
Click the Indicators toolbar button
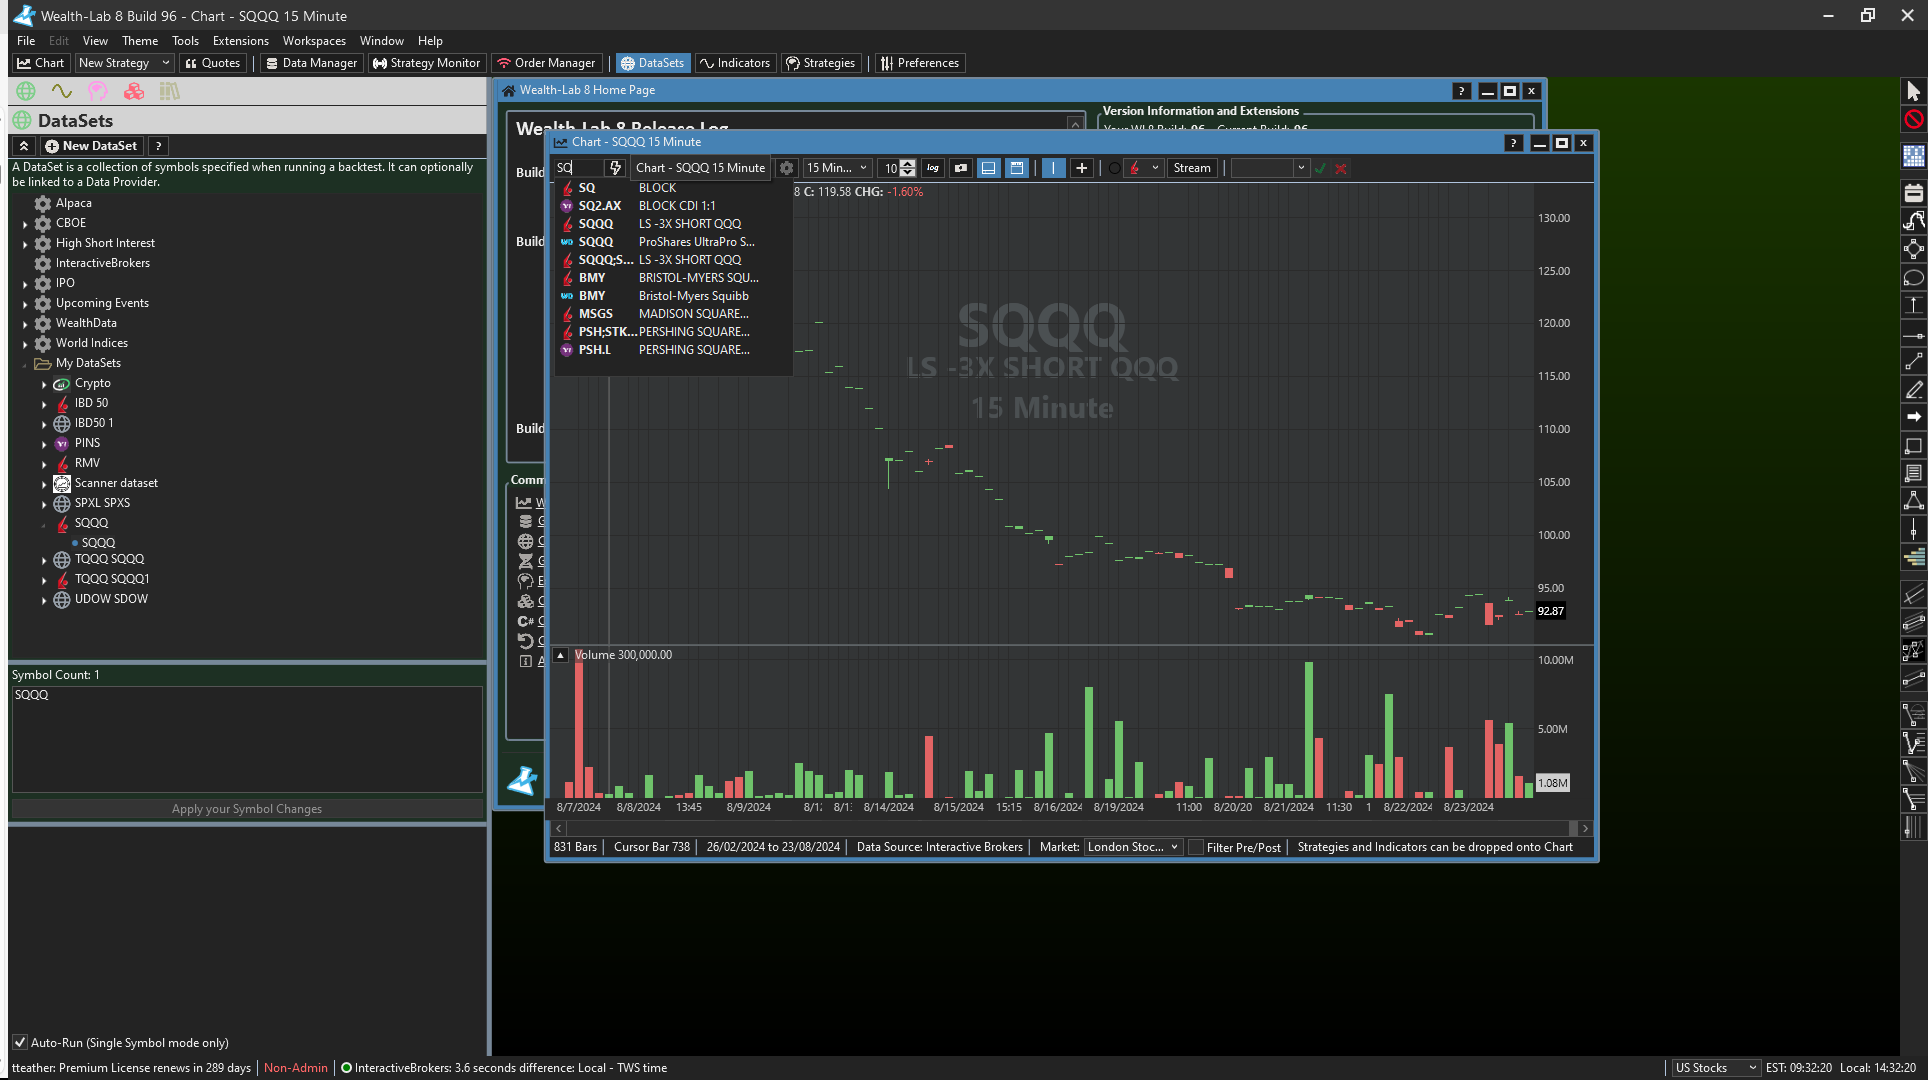coord(735,63)
